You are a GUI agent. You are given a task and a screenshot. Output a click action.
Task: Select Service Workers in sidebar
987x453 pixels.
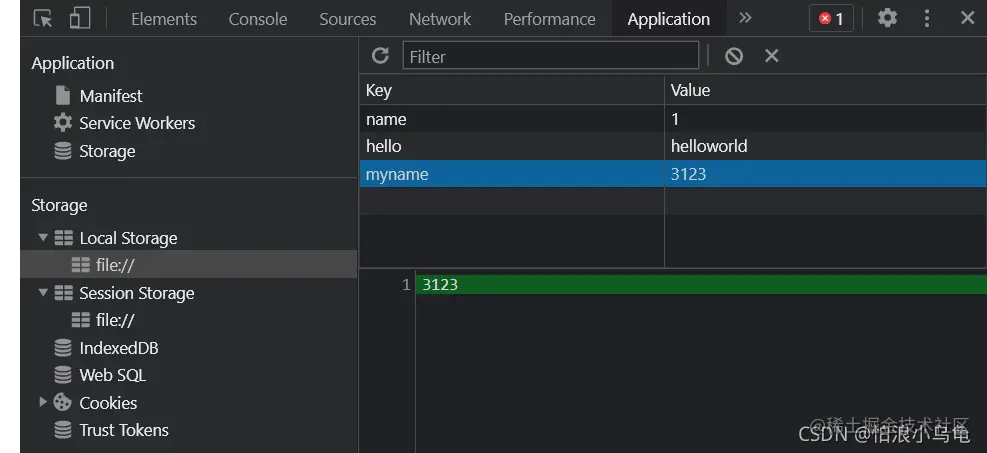(136, 123)
